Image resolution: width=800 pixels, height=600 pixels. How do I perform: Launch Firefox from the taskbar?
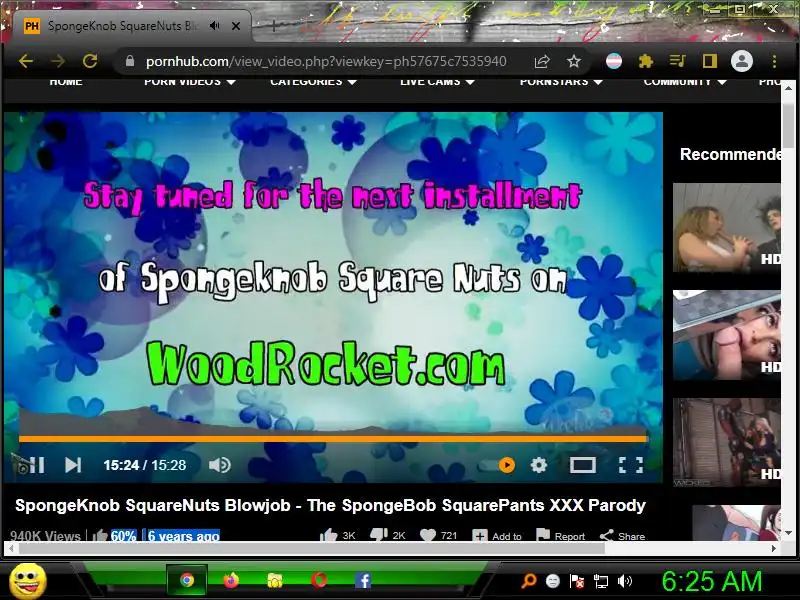(231, 581)
